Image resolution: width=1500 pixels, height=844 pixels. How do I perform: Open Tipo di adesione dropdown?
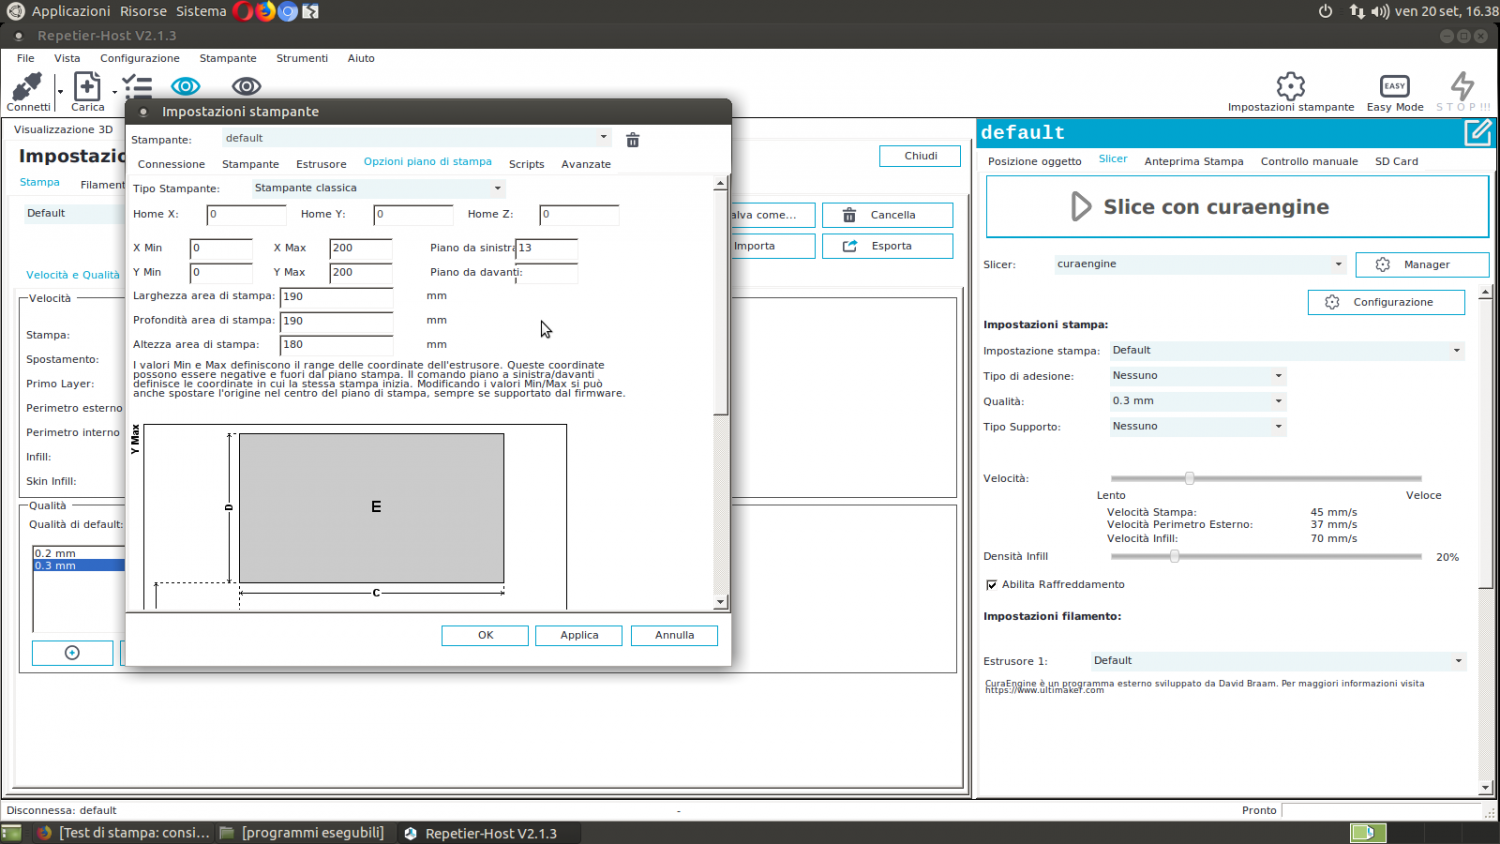click(1198, 376)
